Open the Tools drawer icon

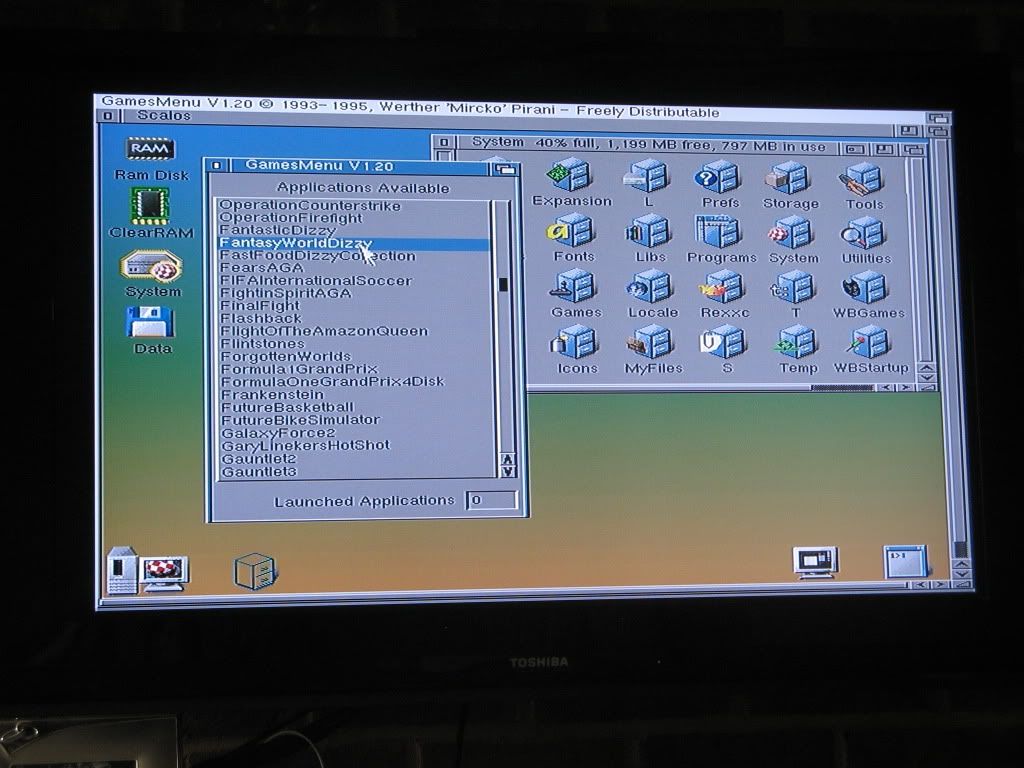(x=862, y=180)
